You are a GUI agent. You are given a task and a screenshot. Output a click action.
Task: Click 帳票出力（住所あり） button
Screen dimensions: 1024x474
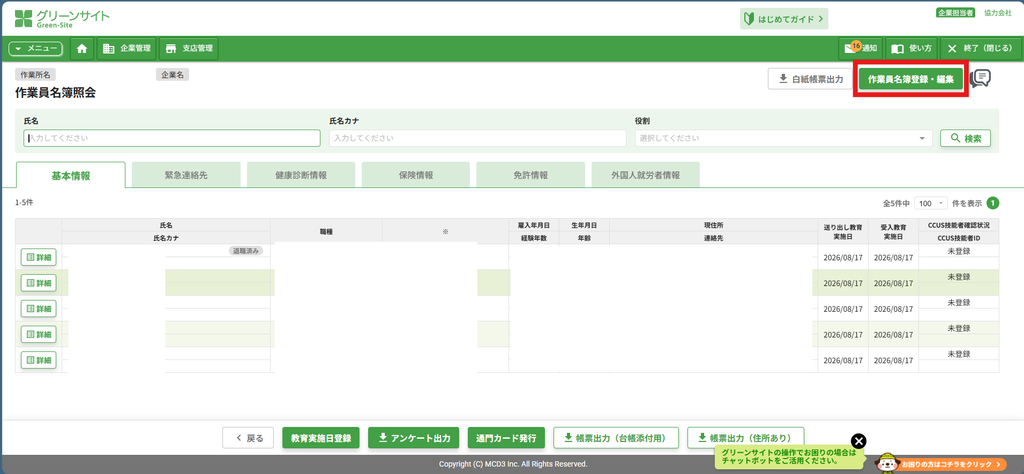[x=746, y=438]
